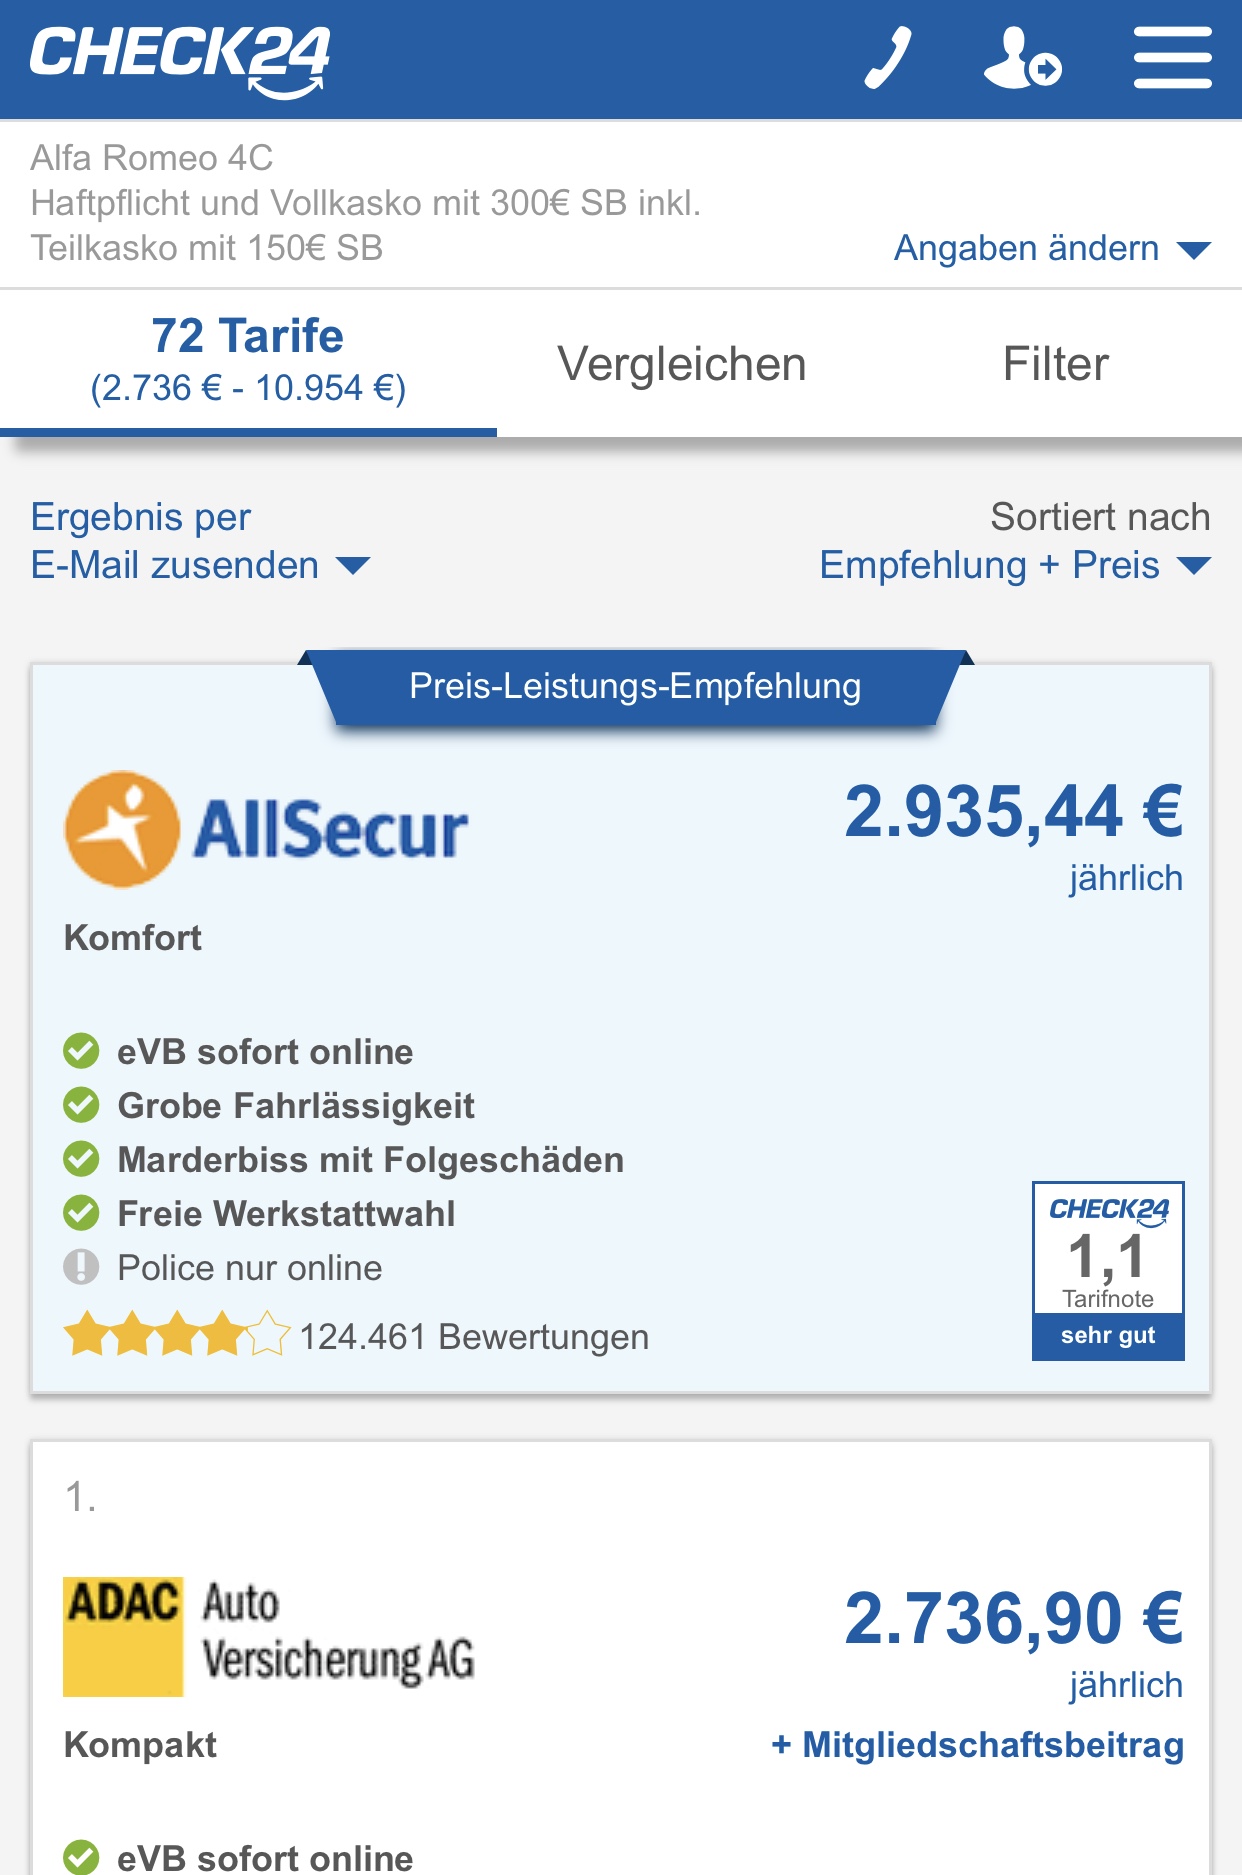Open the Ergebnis per E-Mail zusenden dropdown
Image resolution: width=1242 pixels, height=1875 pixels.
coord(200,541)
